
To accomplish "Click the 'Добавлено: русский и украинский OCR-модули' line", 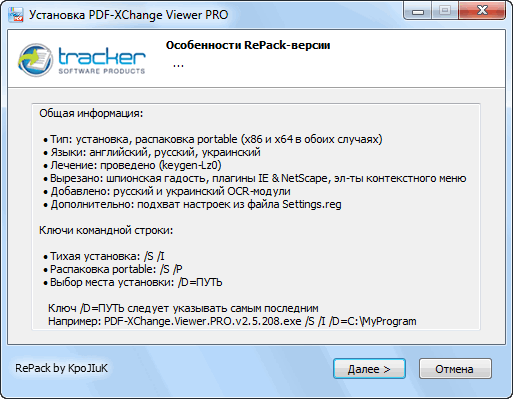I will [x=167, y=191].
